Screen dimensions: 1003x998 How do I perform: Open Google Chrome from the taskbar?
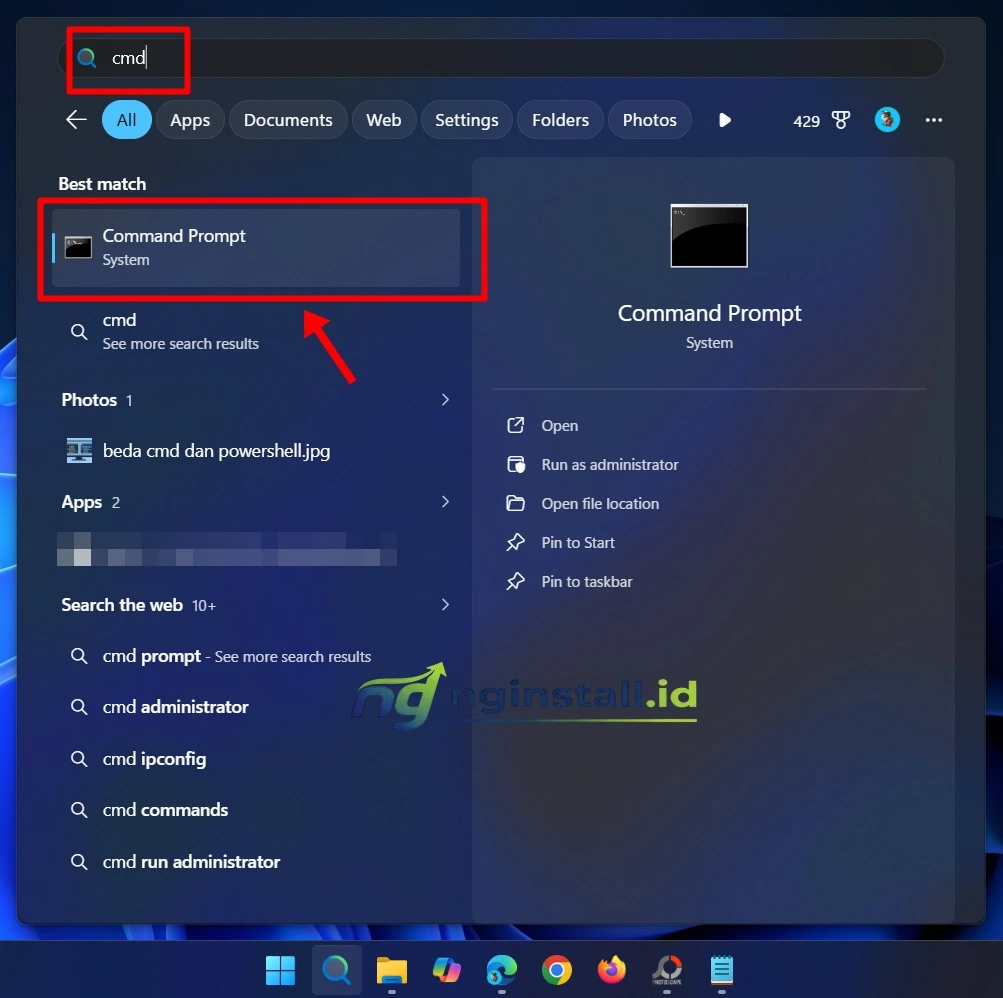[x=557, y=970]
